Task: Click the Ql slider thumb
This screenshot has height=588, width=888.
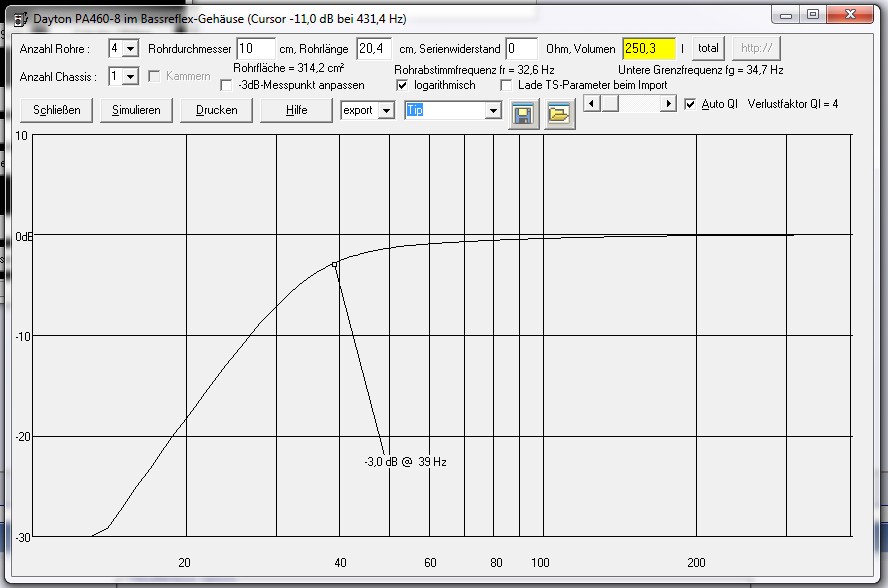Action: pos(609,104)
